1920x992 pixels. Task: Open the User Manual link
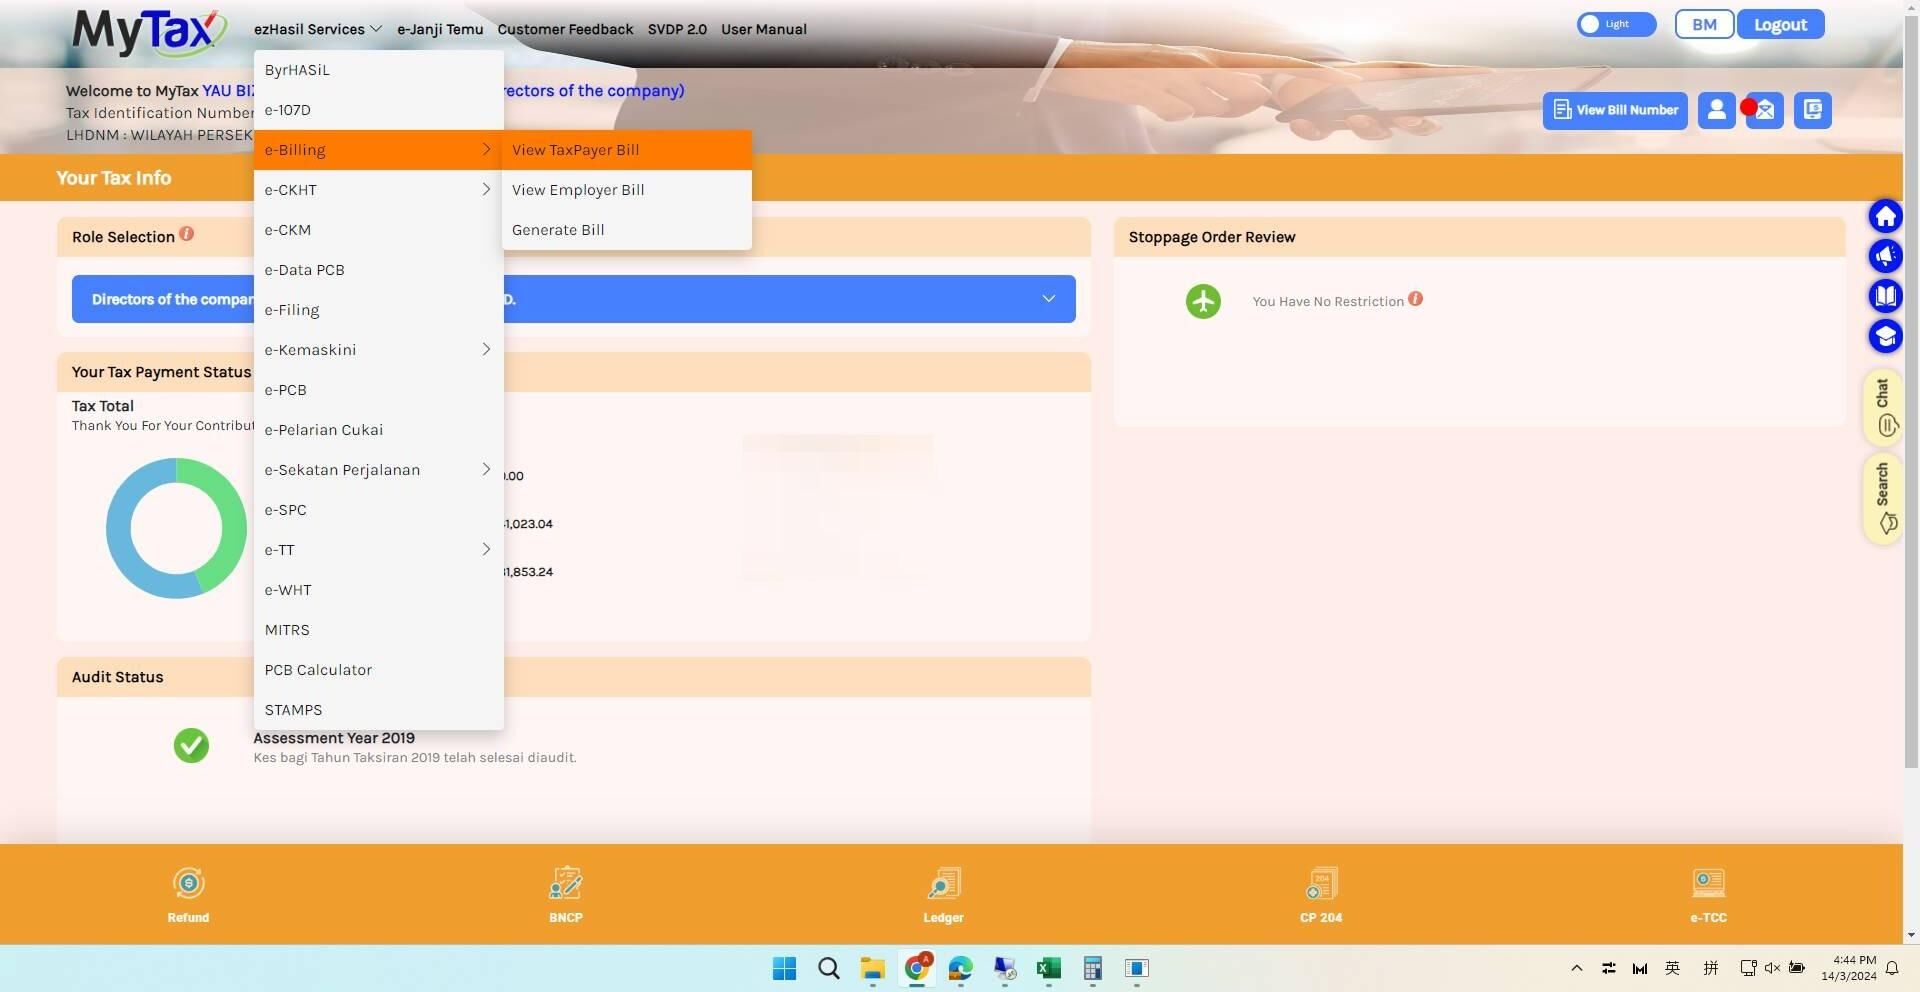point(764,29)
